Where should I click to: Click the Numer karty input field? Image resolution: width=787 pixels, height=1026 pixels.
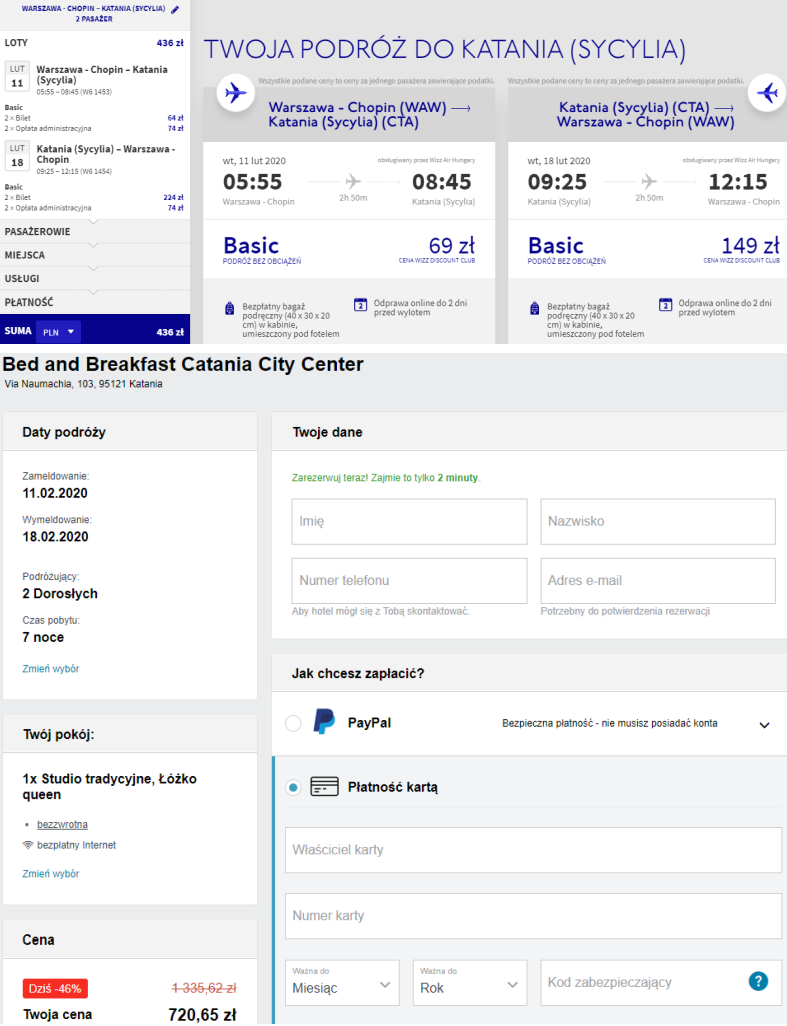533,916
